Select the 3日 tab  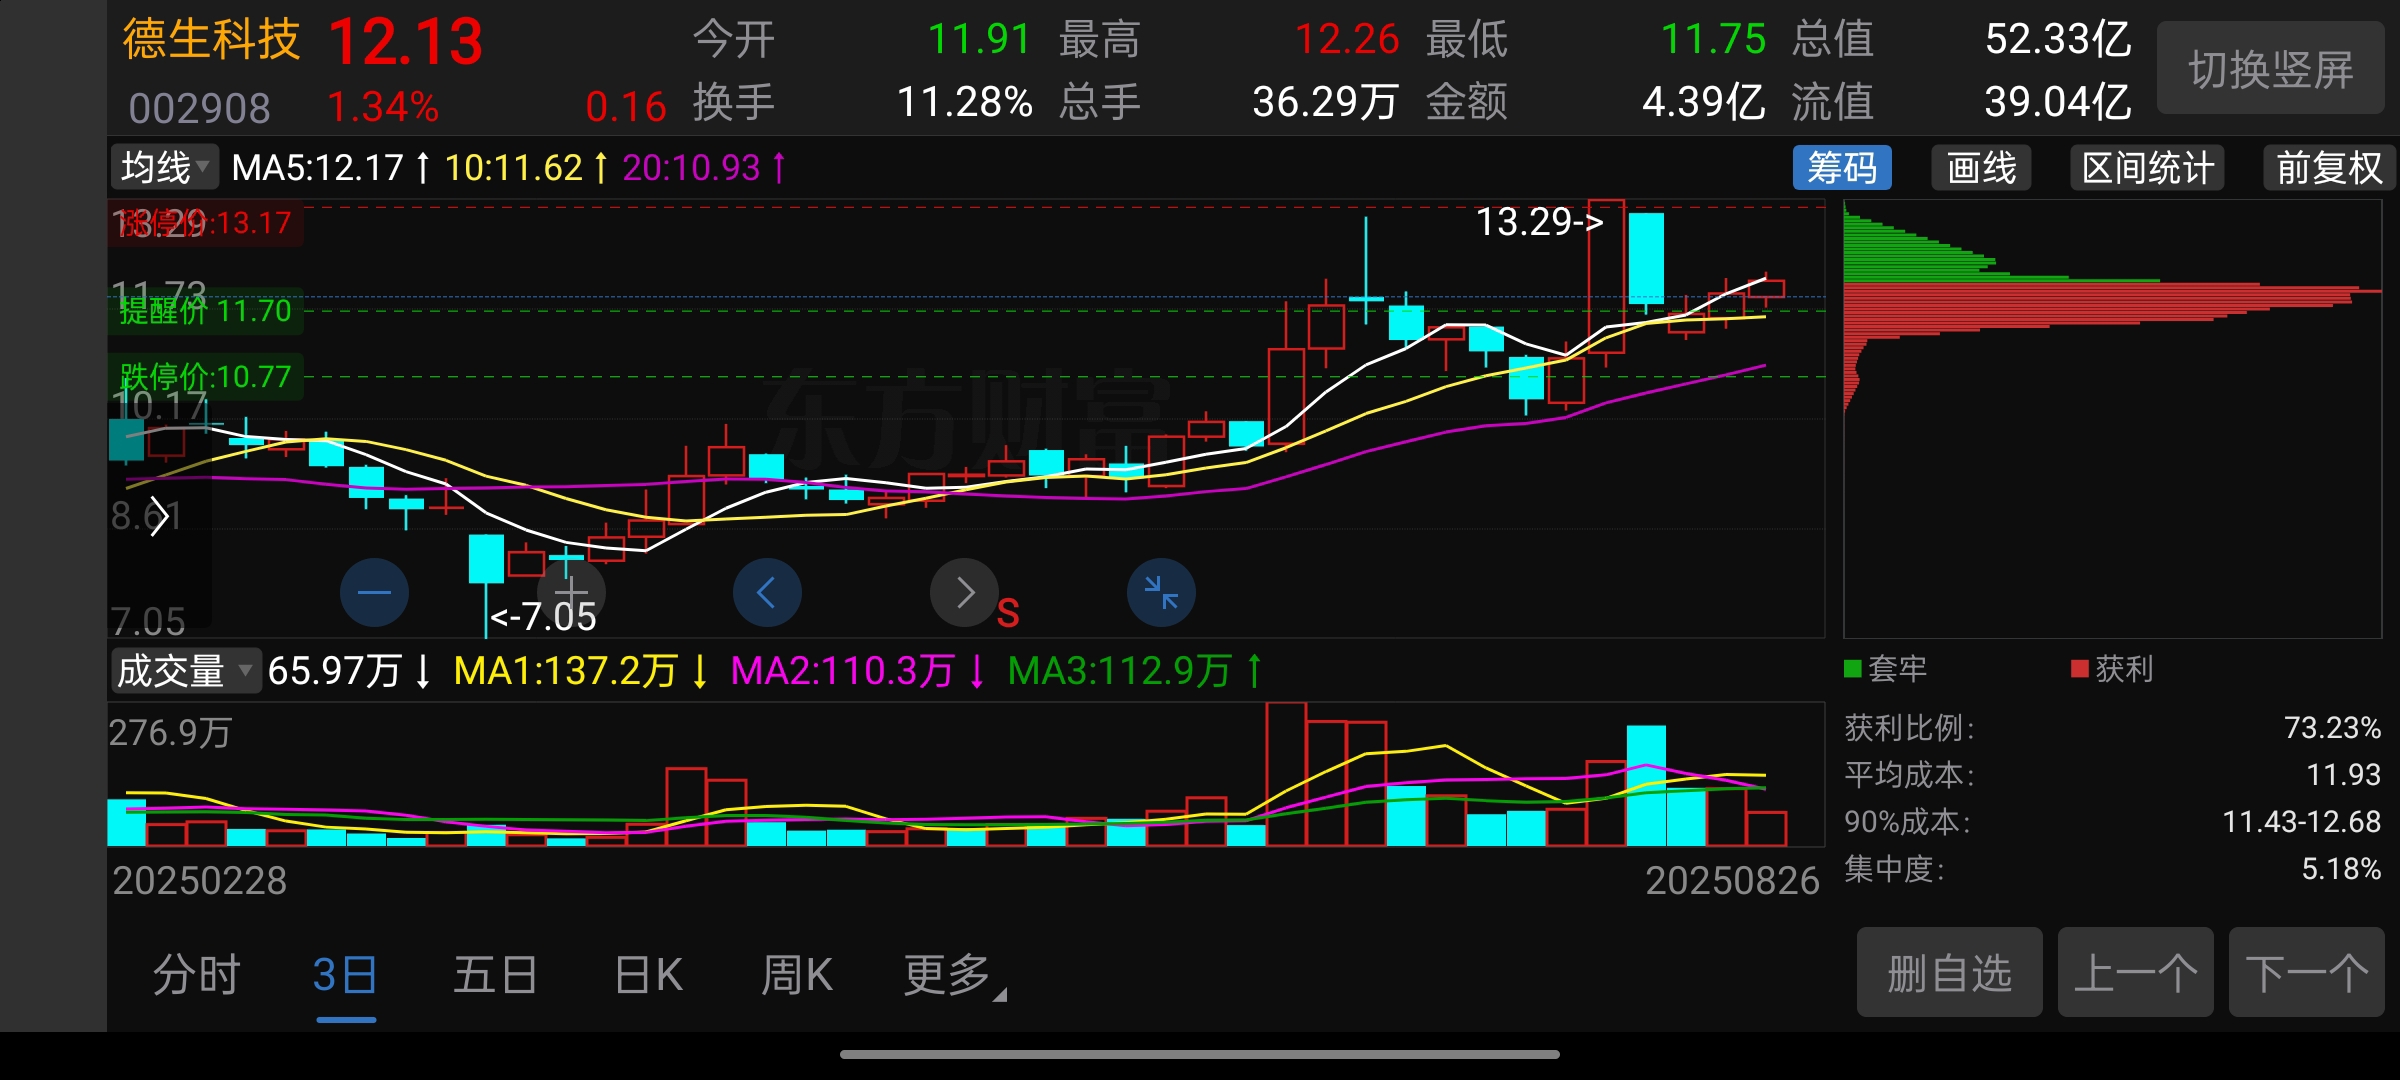(345, 975)
